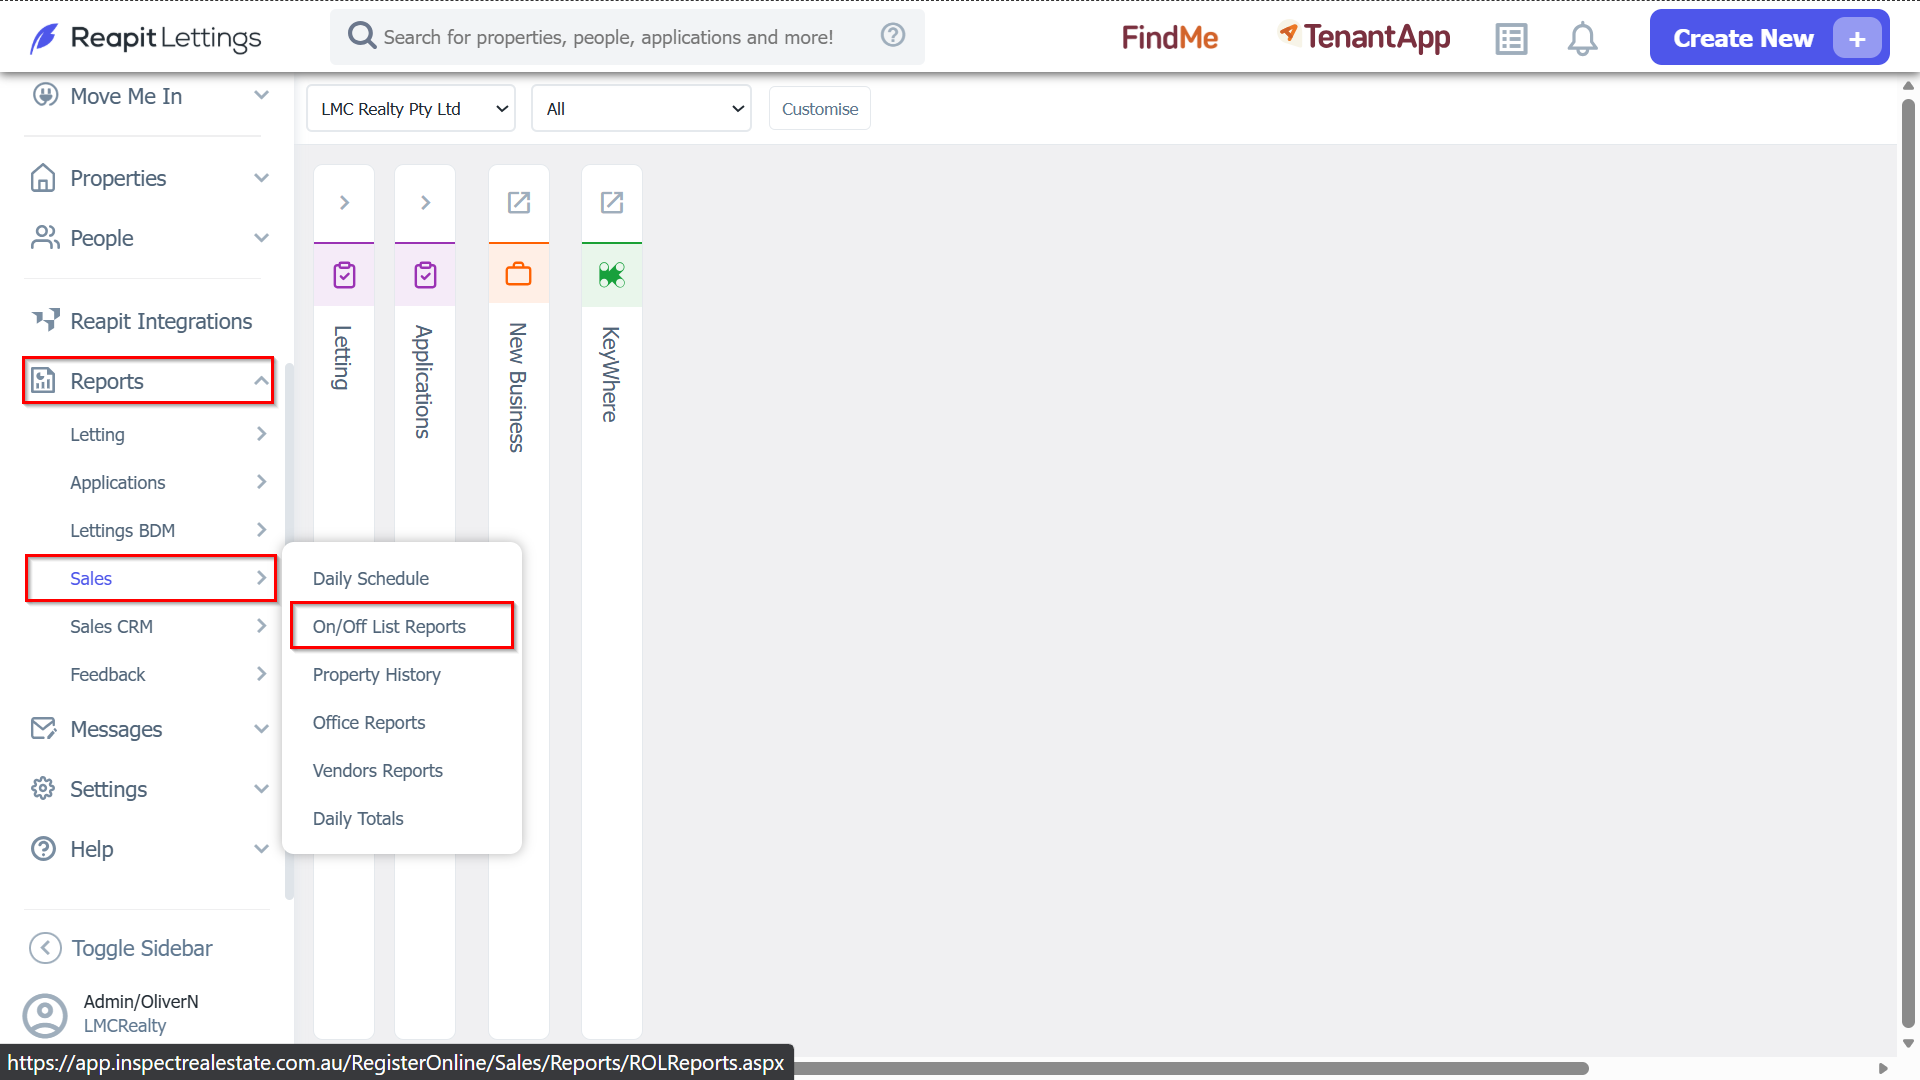This screenshot has height=1080, width=1920.
Task: Open the All filter dropdown
Action: point(641,109)
